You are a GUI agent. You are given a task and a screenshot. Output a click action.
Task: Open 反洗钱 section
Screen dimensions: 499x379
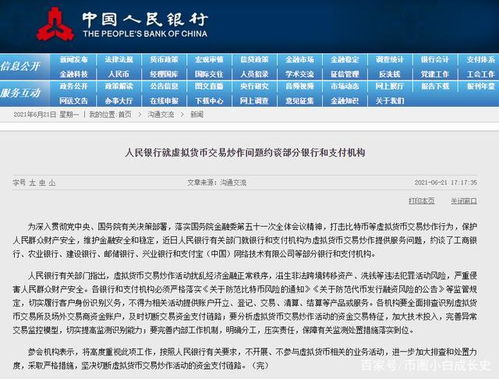pyautogui.click(x=390, y=74)
